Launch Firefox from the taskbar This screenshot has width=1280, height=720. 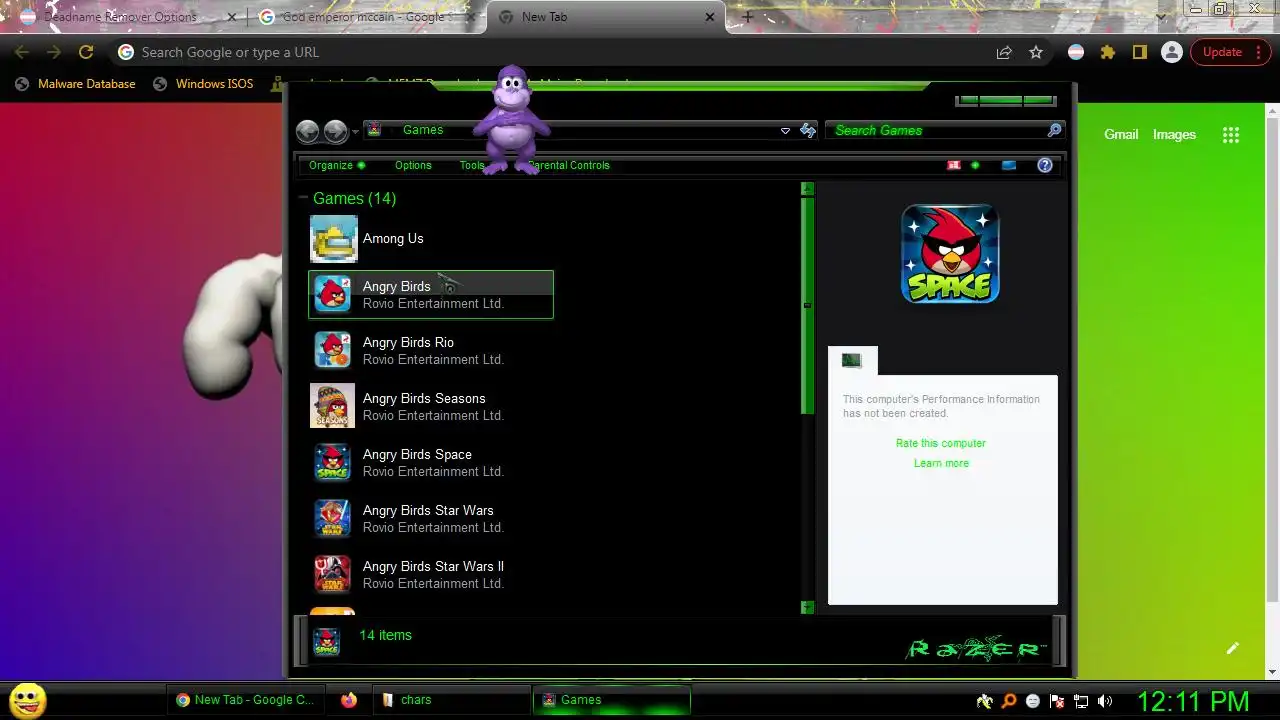pos(348,700)
